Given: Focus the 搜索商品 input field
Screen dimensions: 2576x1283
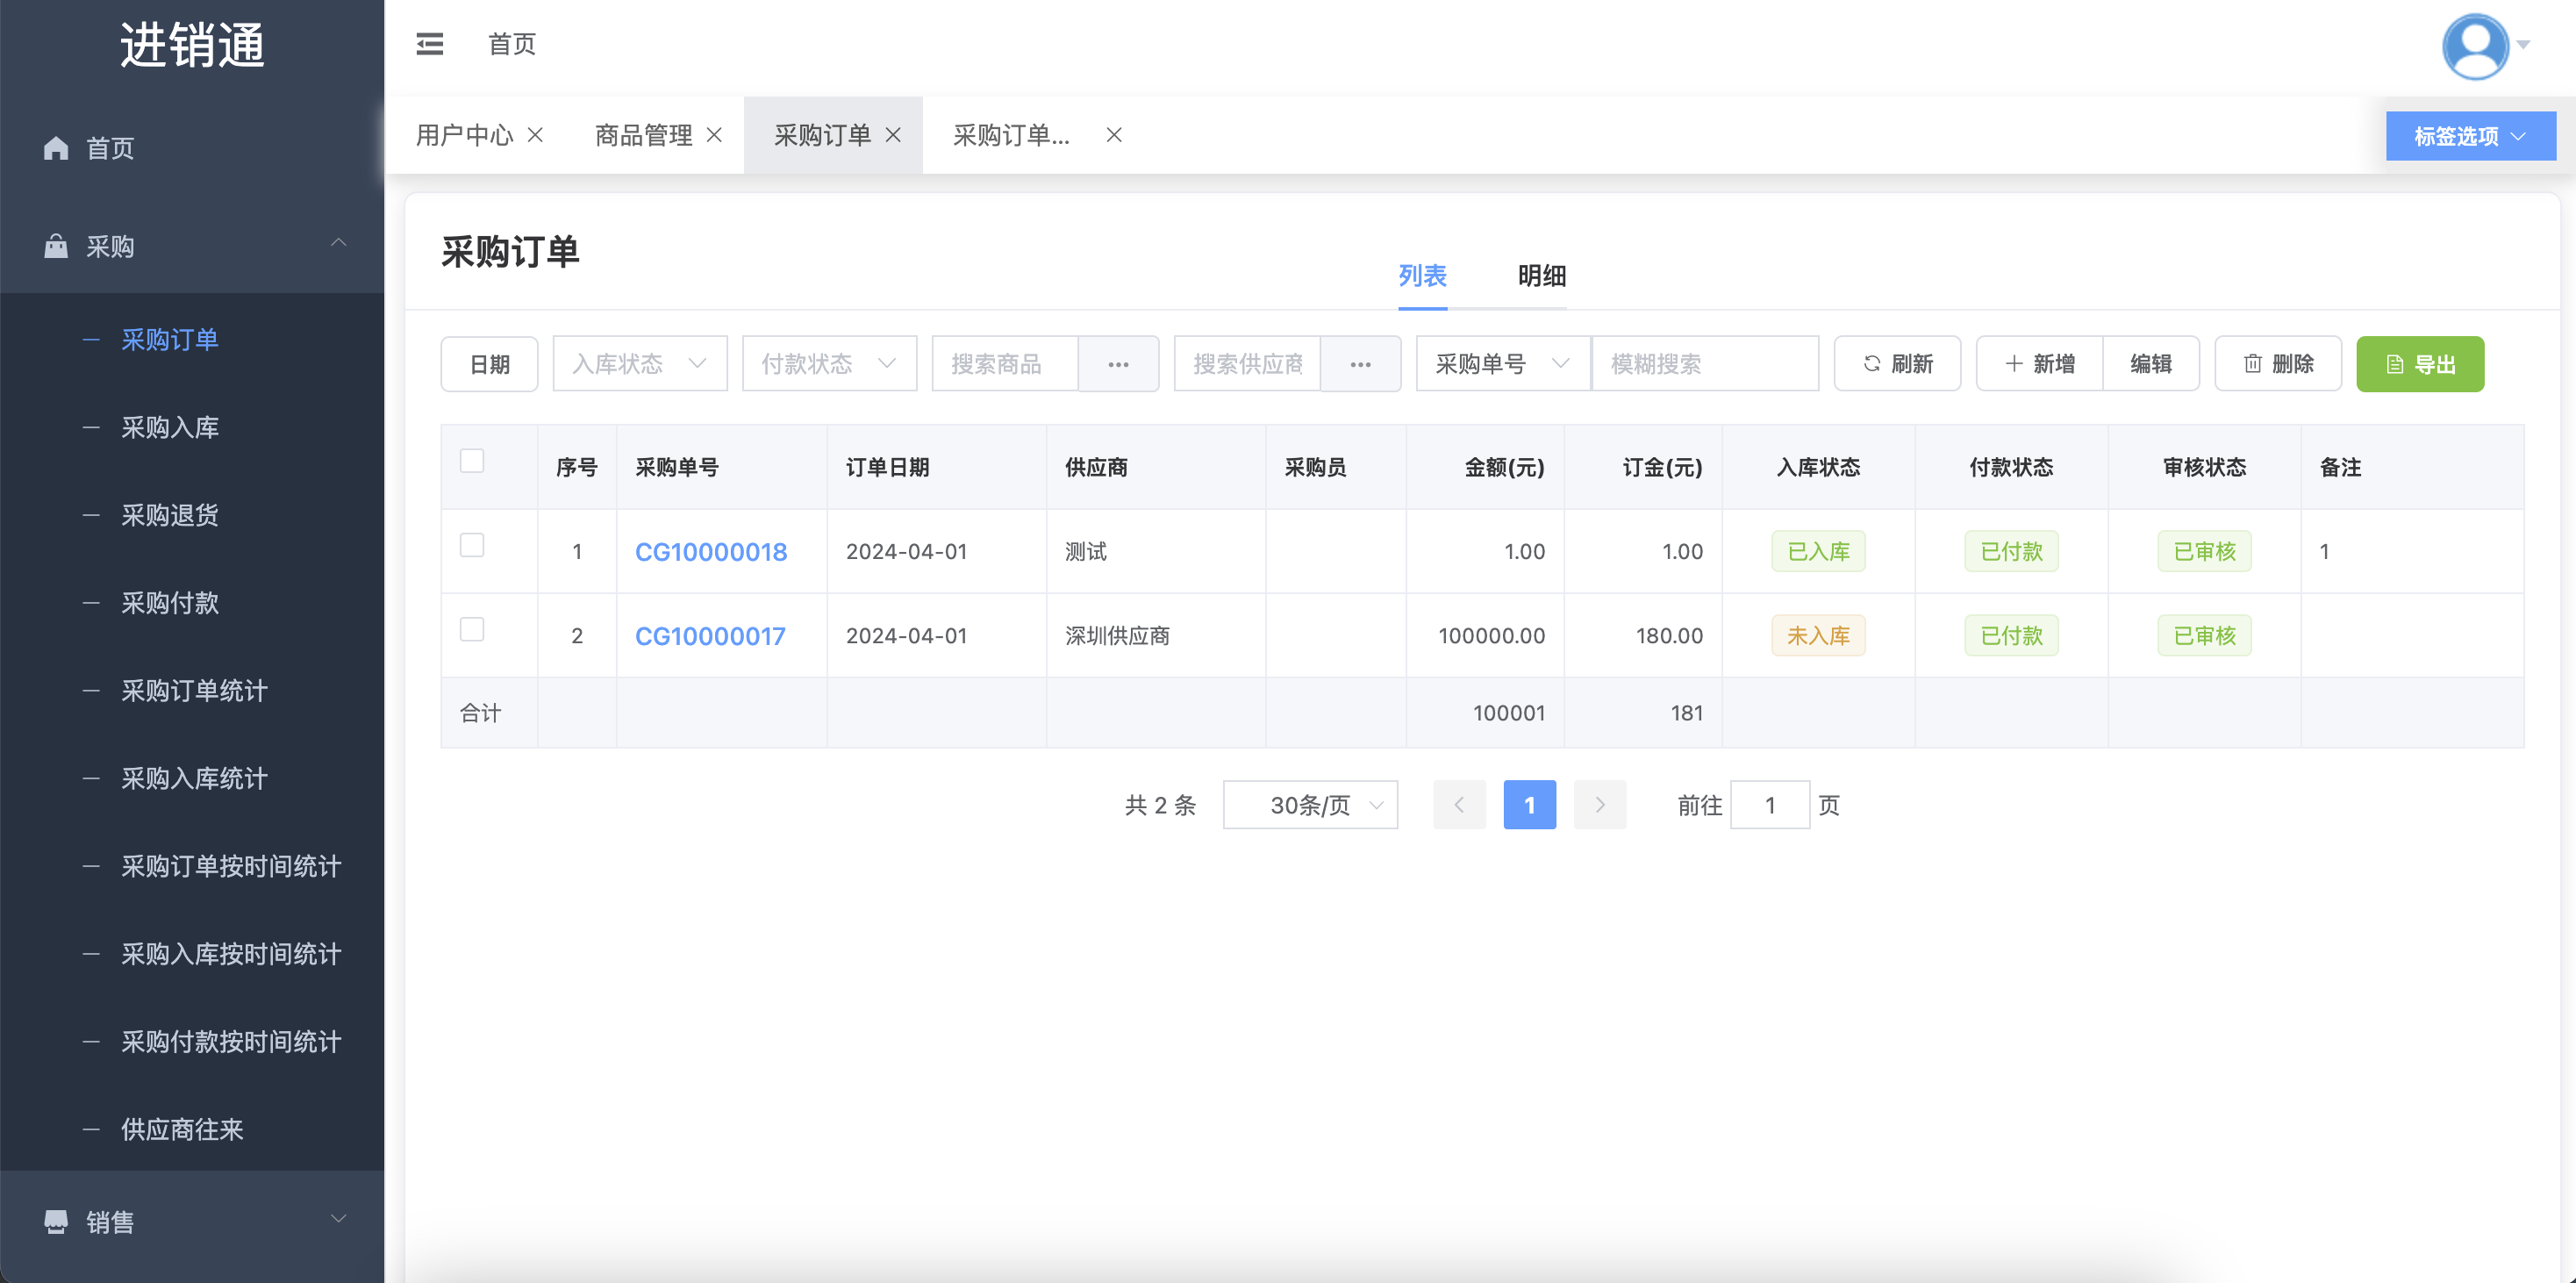Looking at the screenshot, I should tap(1005, 364).
